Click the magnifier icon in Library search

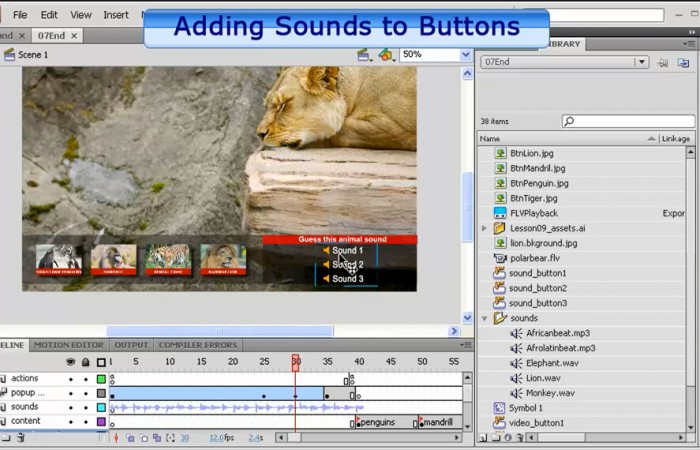[x=569, y=121]
